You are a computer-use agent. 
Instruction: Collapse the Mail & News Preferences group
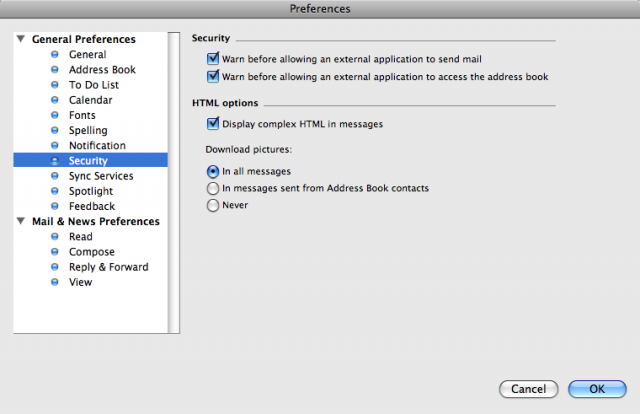point(21,221)
